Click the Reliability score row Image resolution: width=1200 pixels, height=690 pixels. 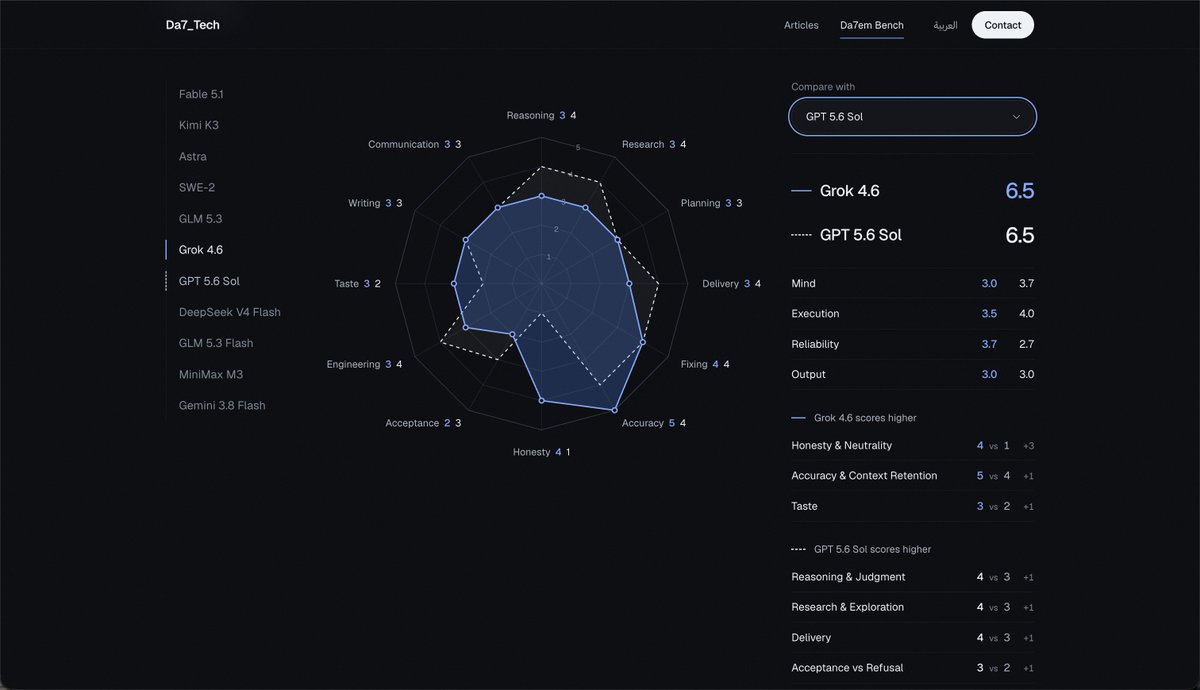click(912, 344)
